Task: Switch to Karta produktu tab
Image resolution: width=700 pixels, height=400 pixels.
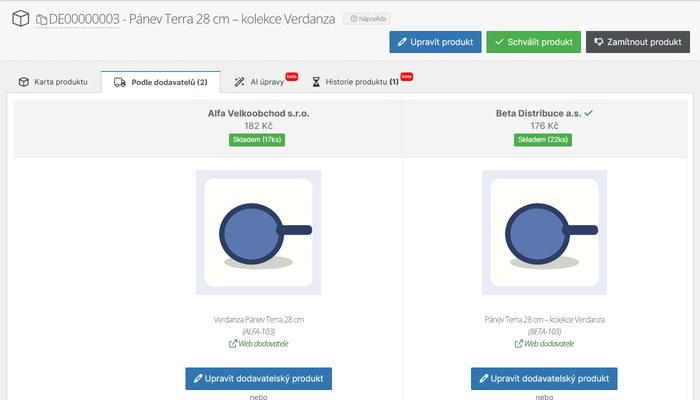Action: coord(53,82)
